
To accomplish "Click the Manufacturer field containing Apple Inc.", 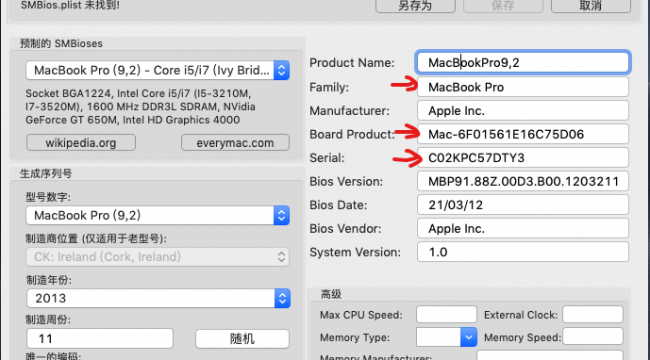I will click(523, 111).
